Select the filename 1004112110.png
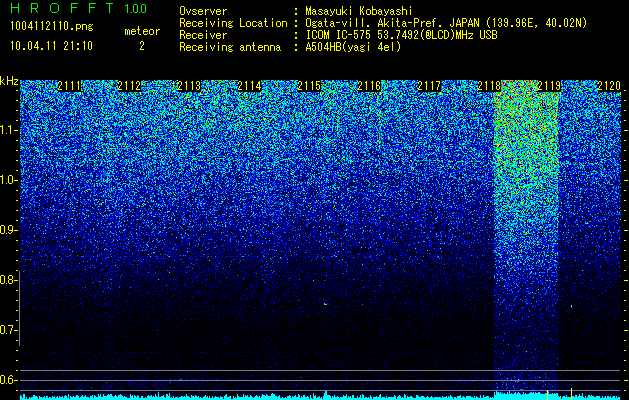The height and width of the screenshot is (400, 629). pos(52,27)
